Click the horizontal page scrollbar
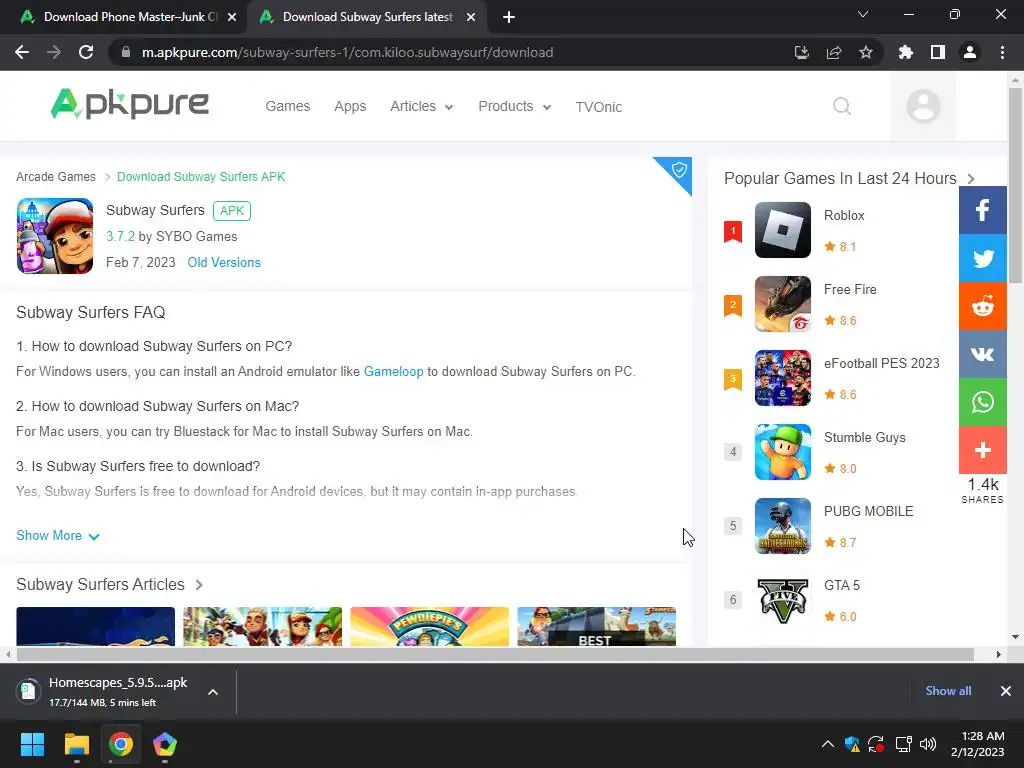This screenshot has width=1024, height=768. [495, 654]
